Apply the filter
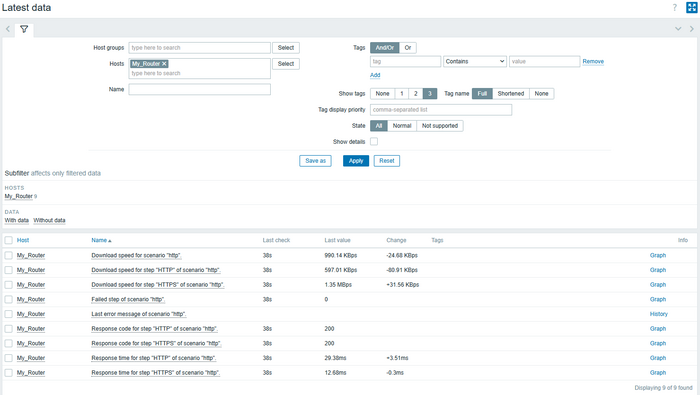The width and height of the screenshot is (700, 395). [356, 161]
